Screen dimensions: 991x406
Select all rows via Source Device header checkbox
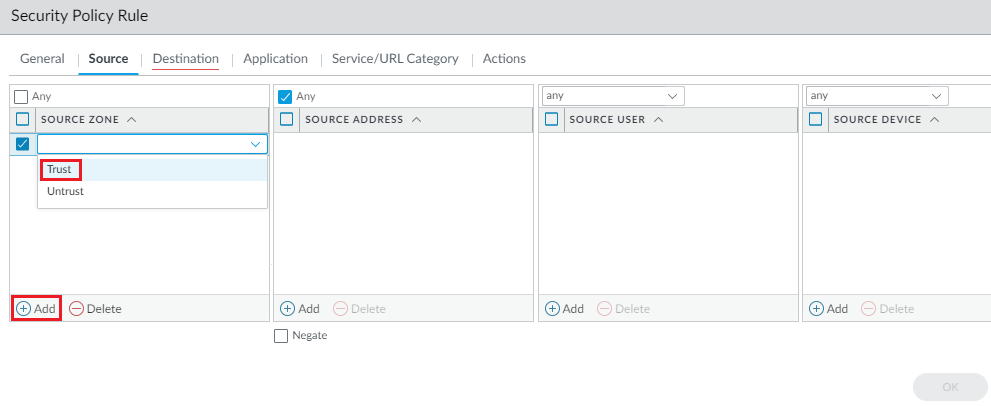tap(815, 119)
